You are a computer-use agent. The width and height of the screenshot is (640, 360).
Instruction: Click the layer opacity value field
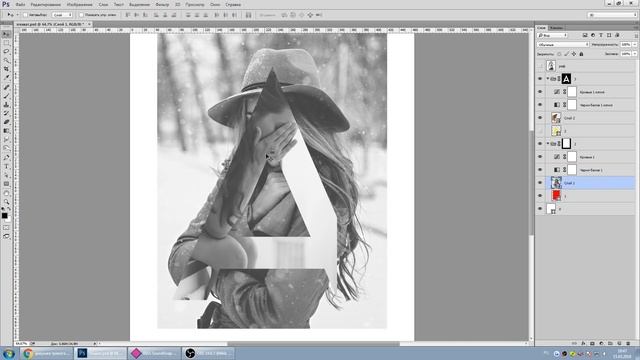coord(626,44)
